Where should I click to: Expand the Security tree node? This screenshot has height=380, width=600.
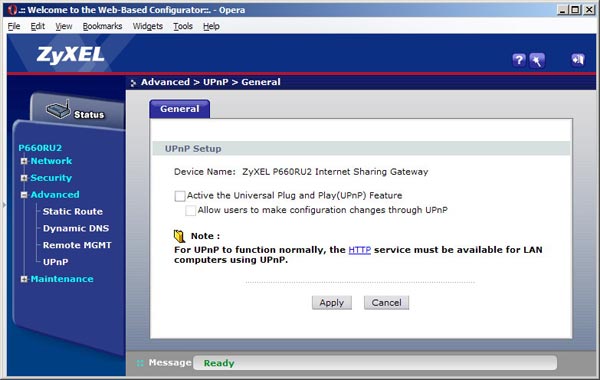[x=24, y=178]
